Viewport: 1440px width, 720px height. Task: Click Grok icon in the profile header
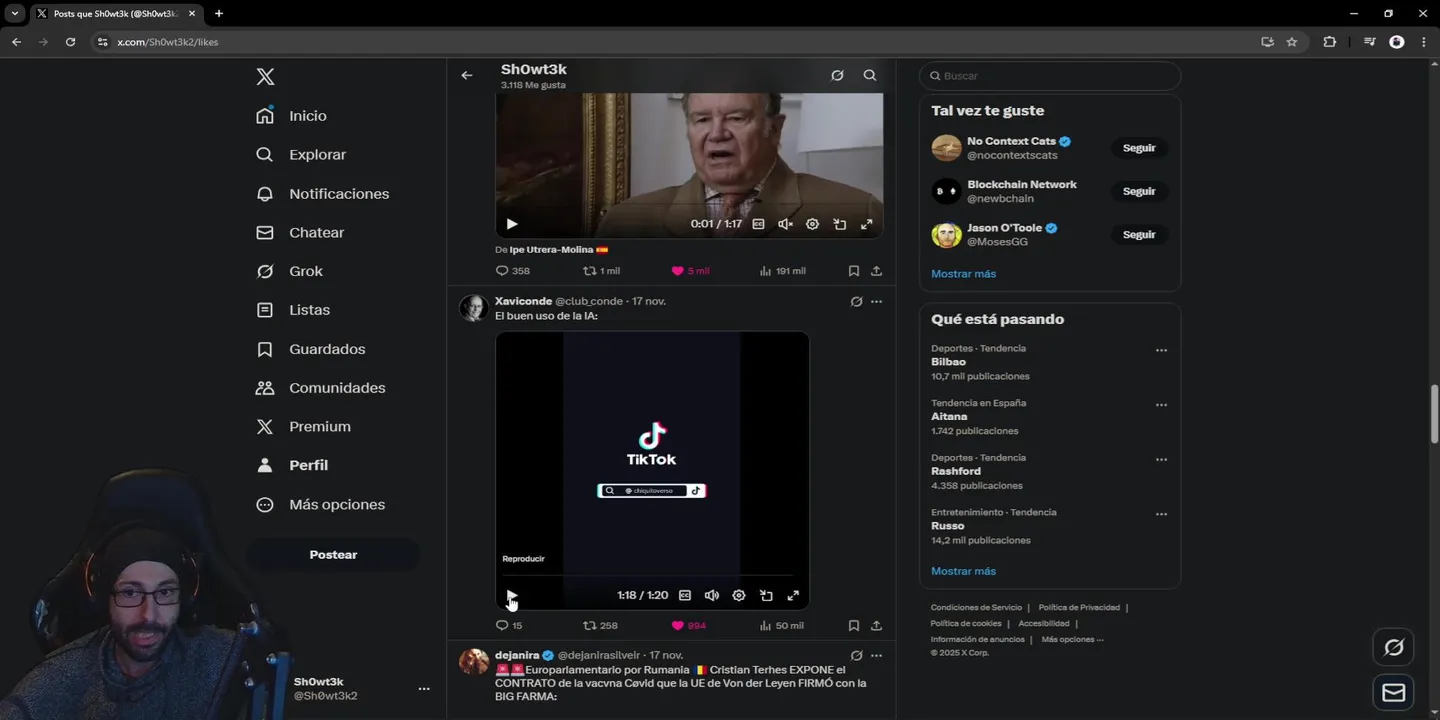tap(838, 75)
